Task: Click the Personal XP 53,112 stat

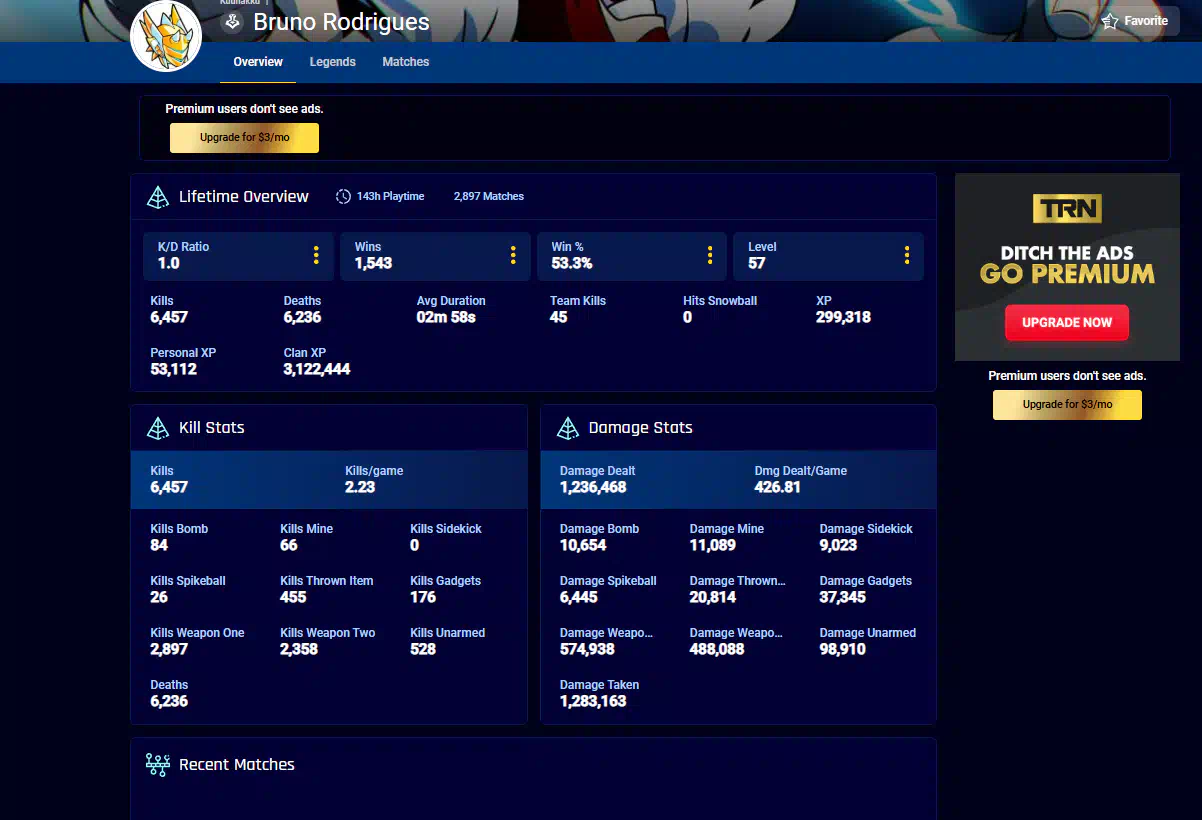Action: [183, 361]
